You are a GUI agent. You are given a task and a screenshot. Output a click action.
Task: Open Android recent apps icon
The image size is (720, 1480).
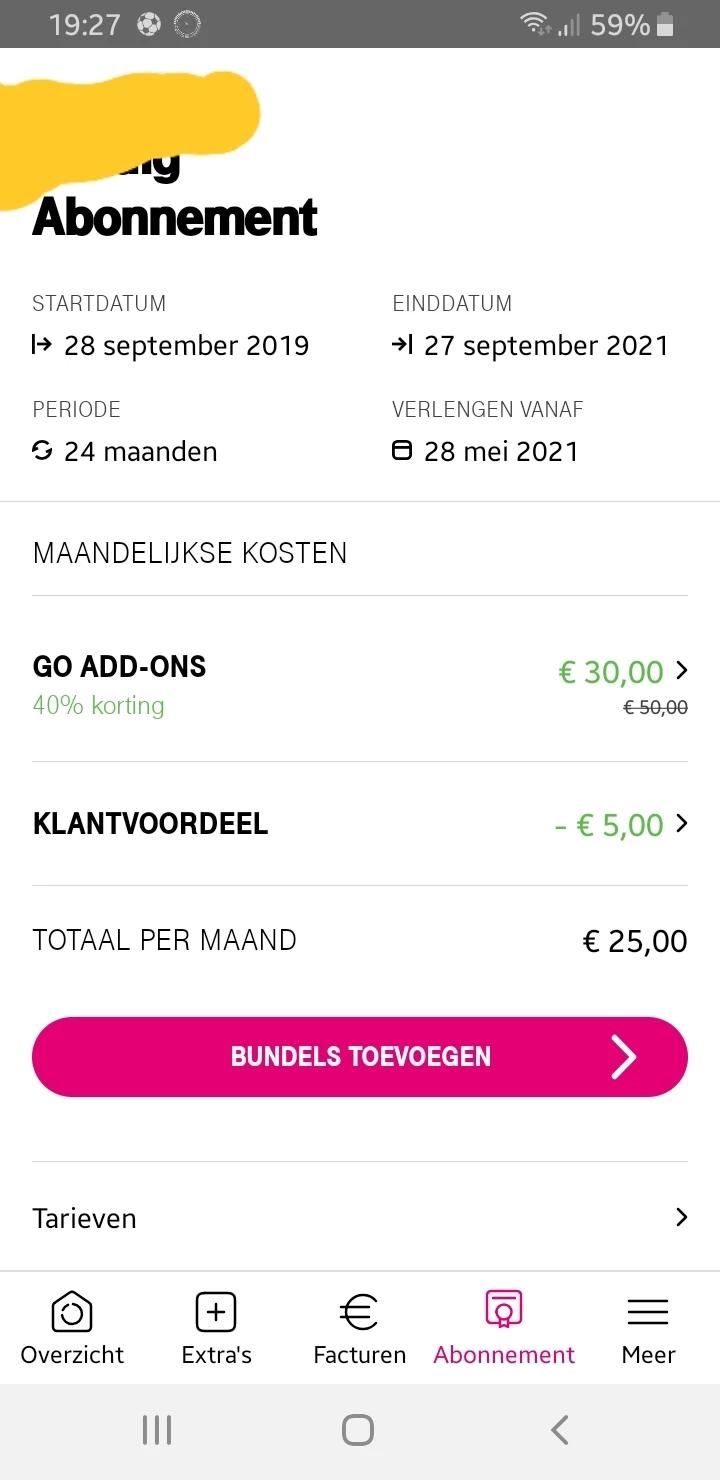coord(157,1430)
